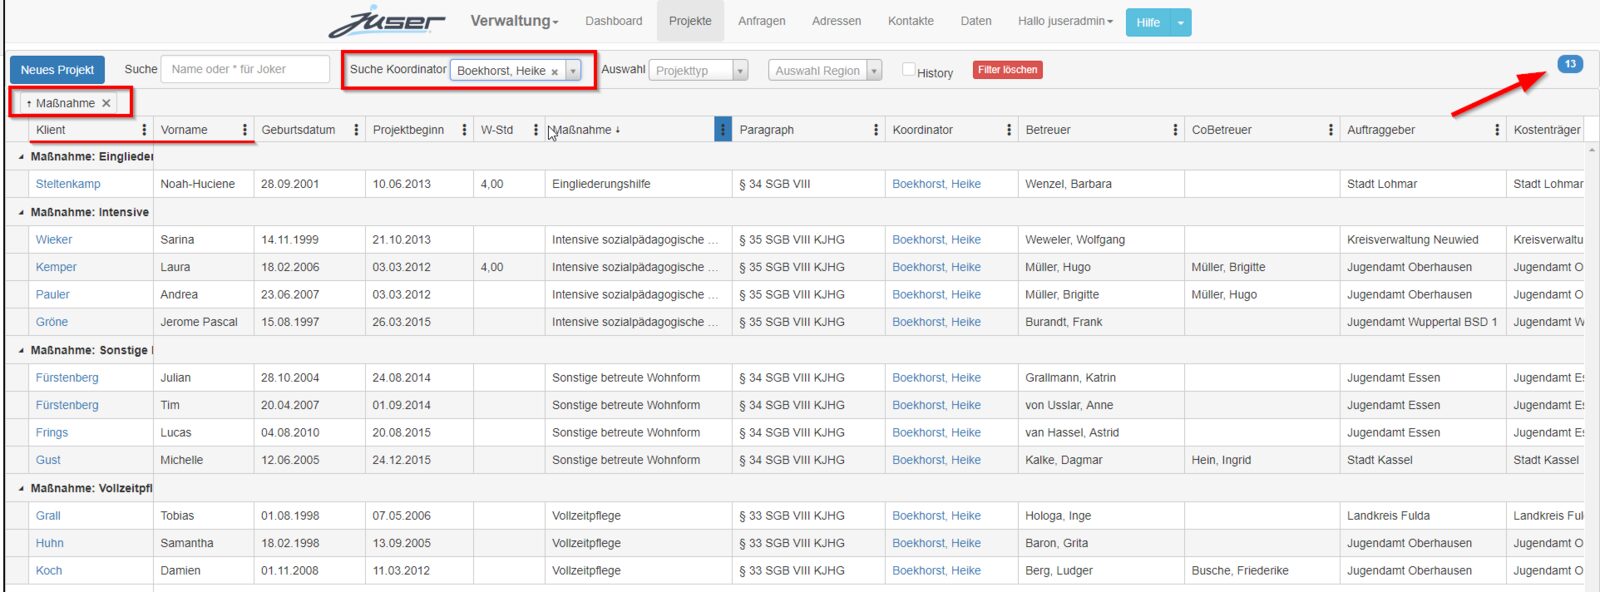Viewport: 1600px width, 592px height.
Task: Open the Projekttyp dropdown
Action: pyautogui.click(x=698, y=71)
